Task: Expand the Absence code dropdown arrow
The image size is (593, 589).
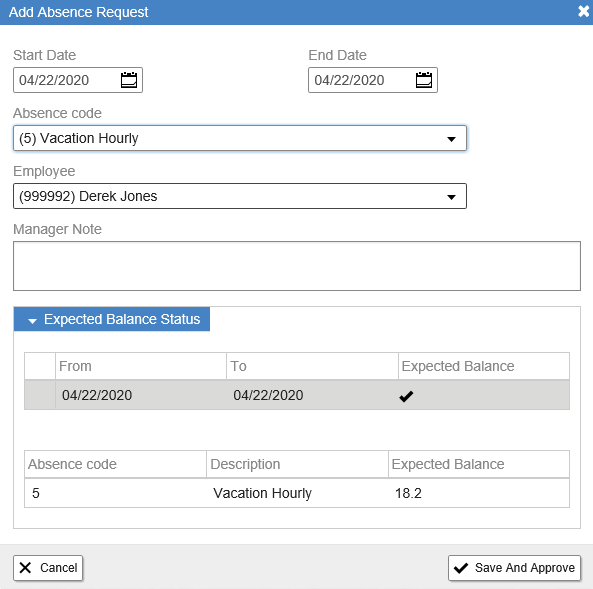Action: [451, 139]
